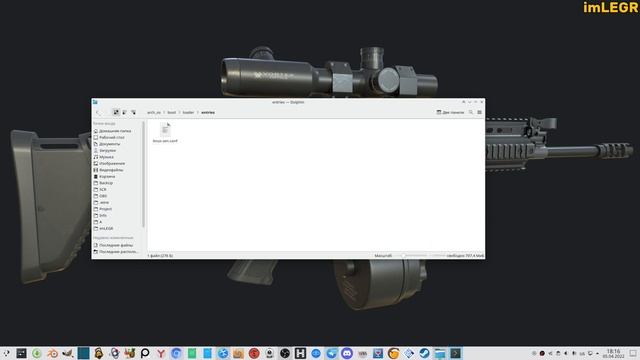The image size is (640, 360).
Task: Open Project folder in places
Action: [103, 209]
